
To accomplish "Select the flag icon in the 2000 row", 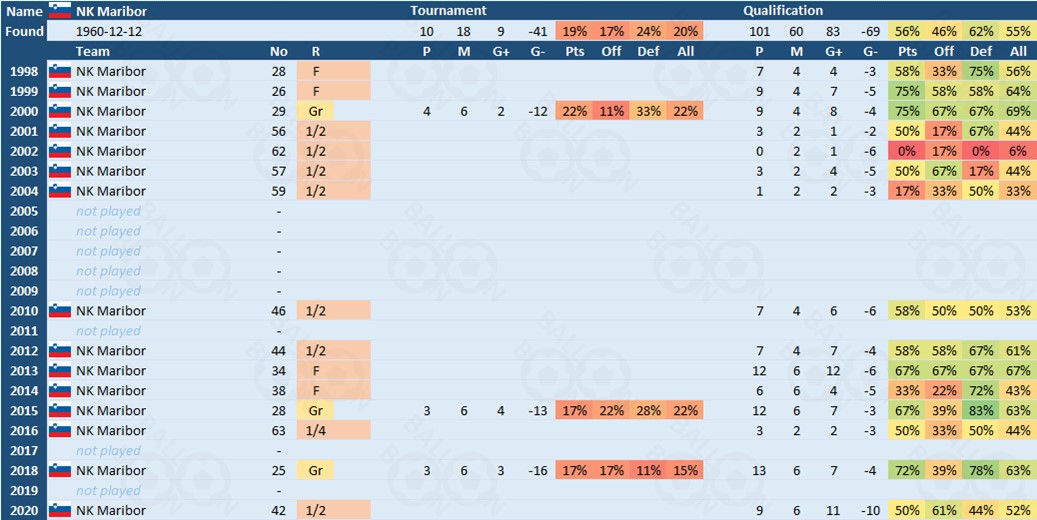I will click(60, 111).
